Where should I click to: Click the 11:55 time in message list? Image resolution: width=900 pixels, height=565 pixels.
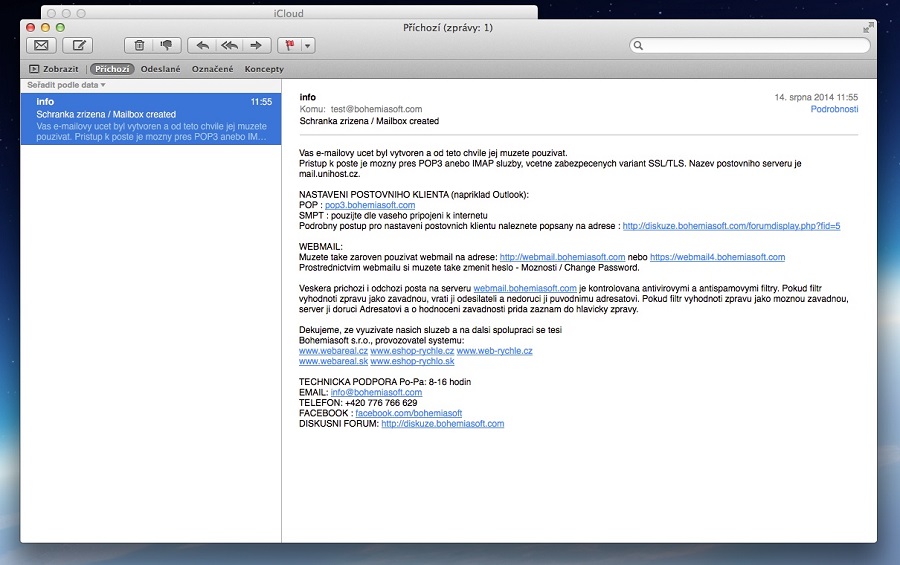(x=261, y=102)
